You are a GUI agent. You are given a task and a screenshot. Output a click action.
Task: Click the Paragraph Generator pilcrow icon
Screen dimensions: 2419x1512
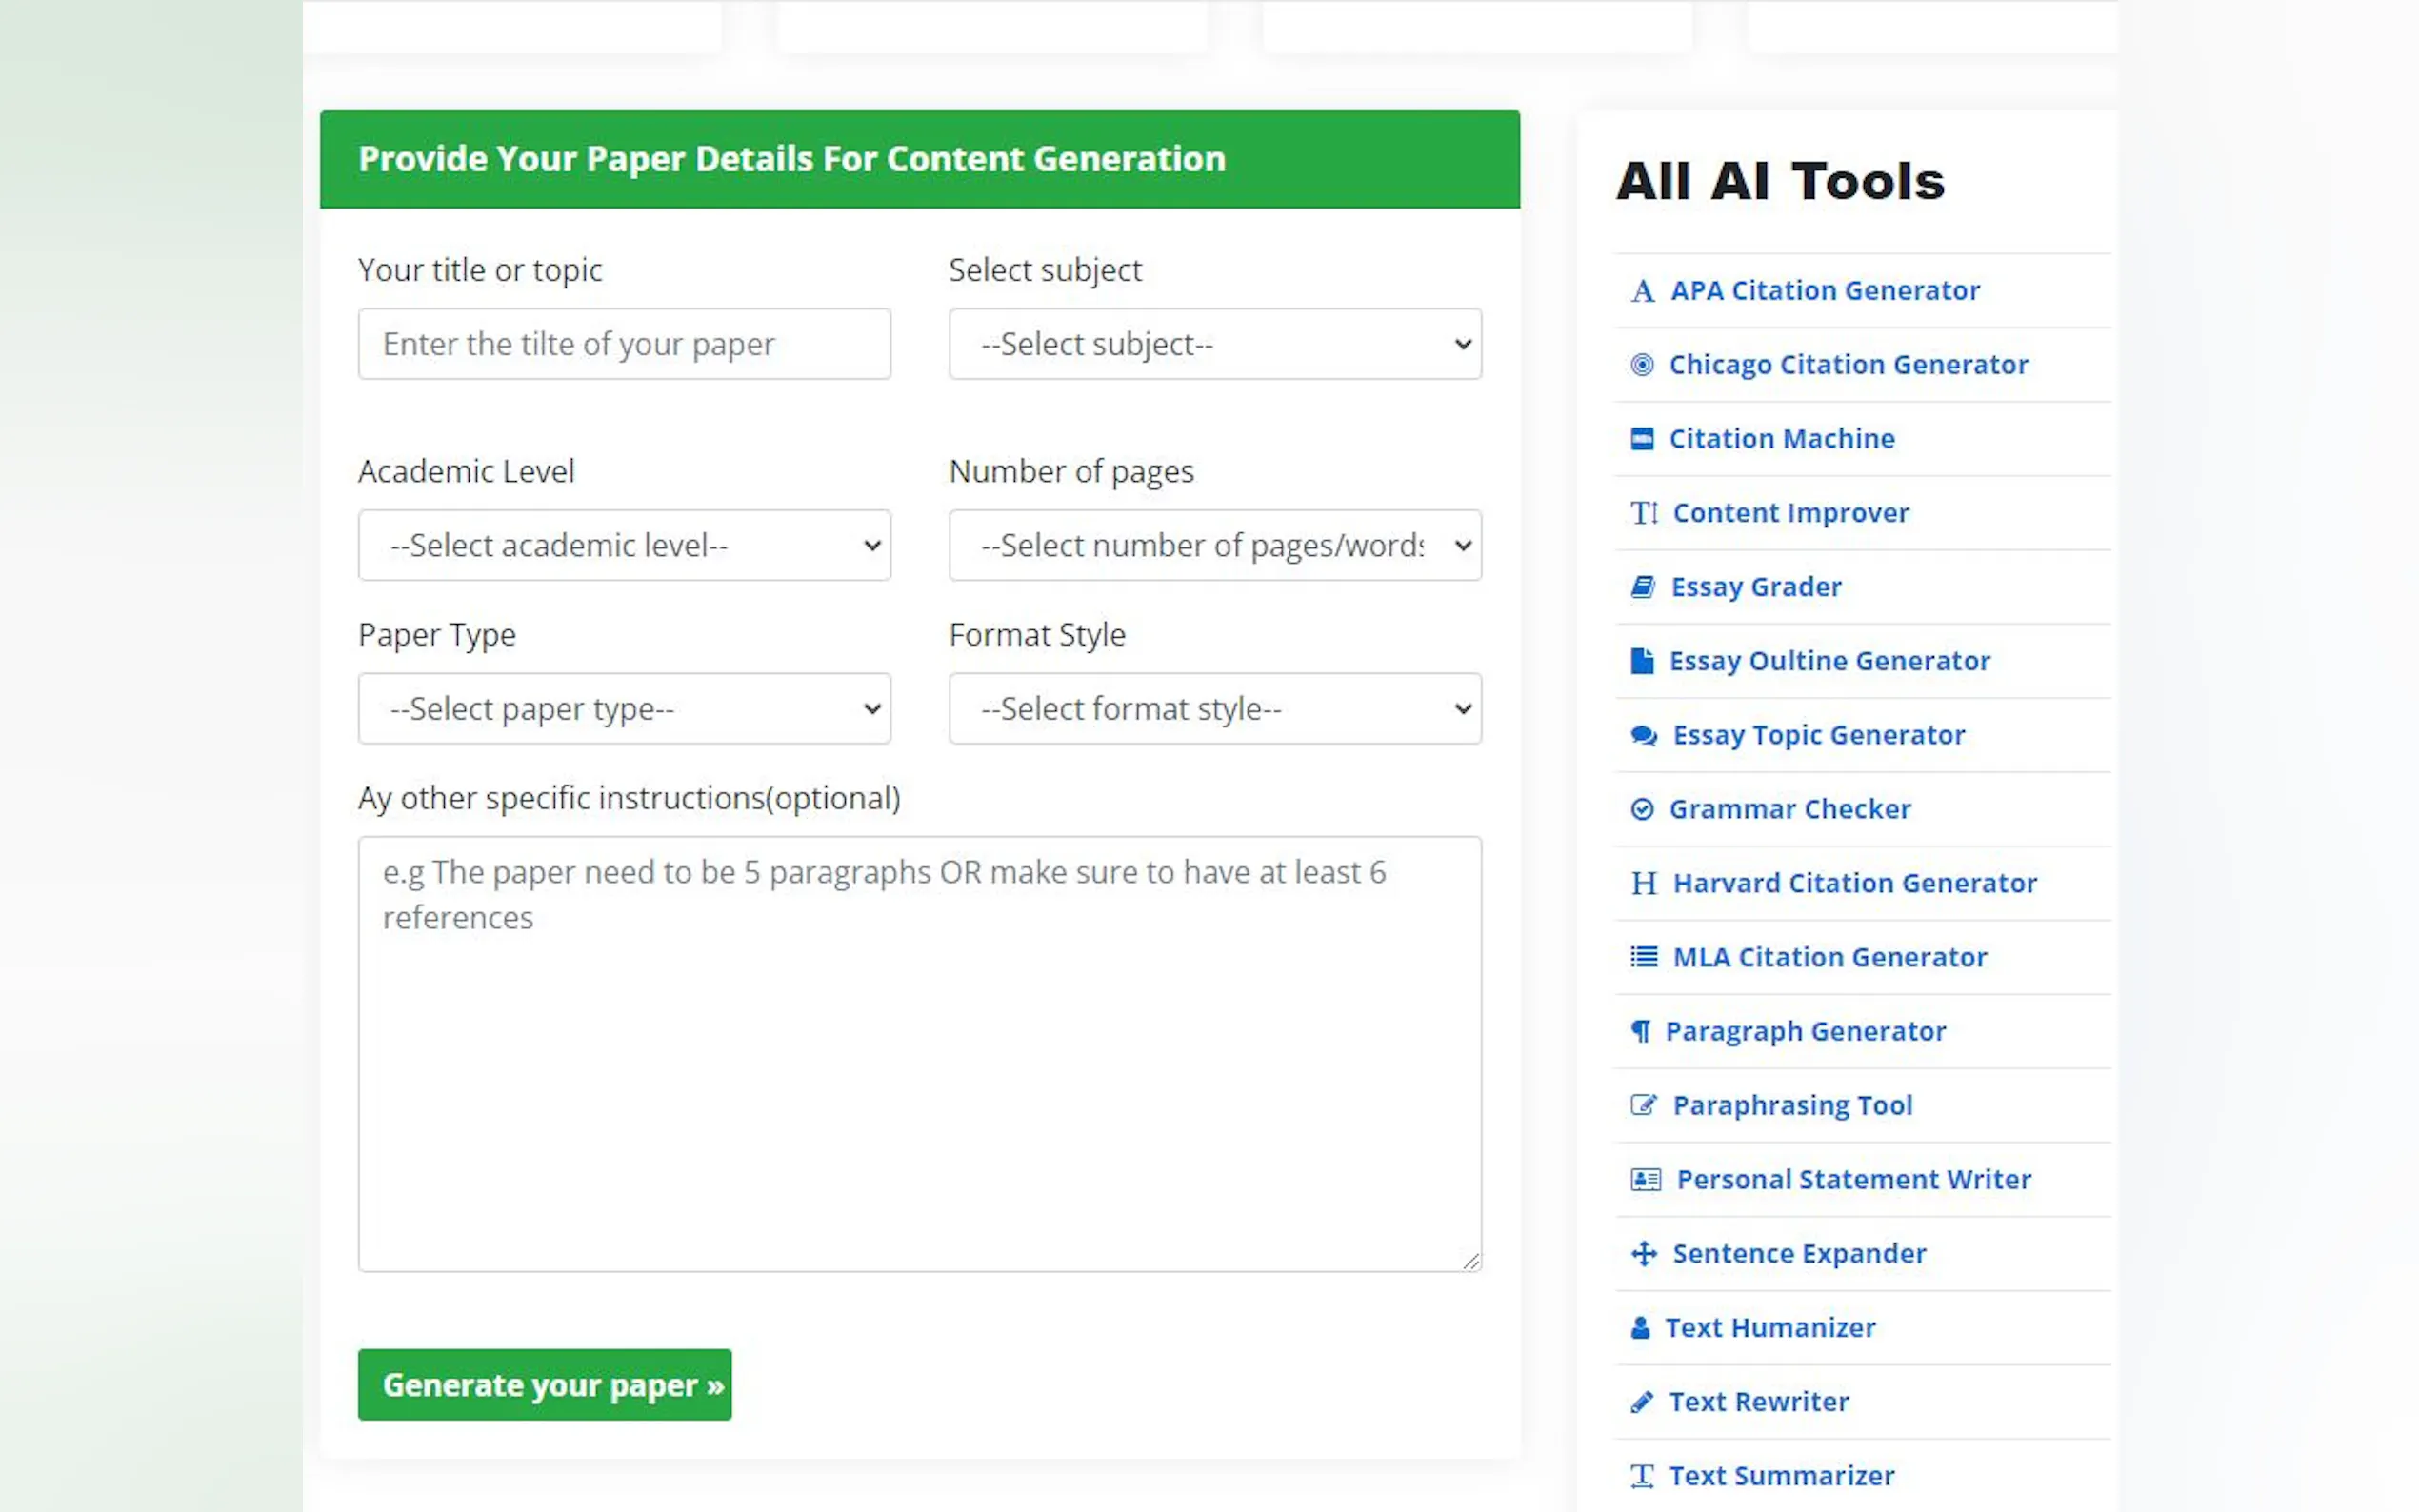1640,1031
